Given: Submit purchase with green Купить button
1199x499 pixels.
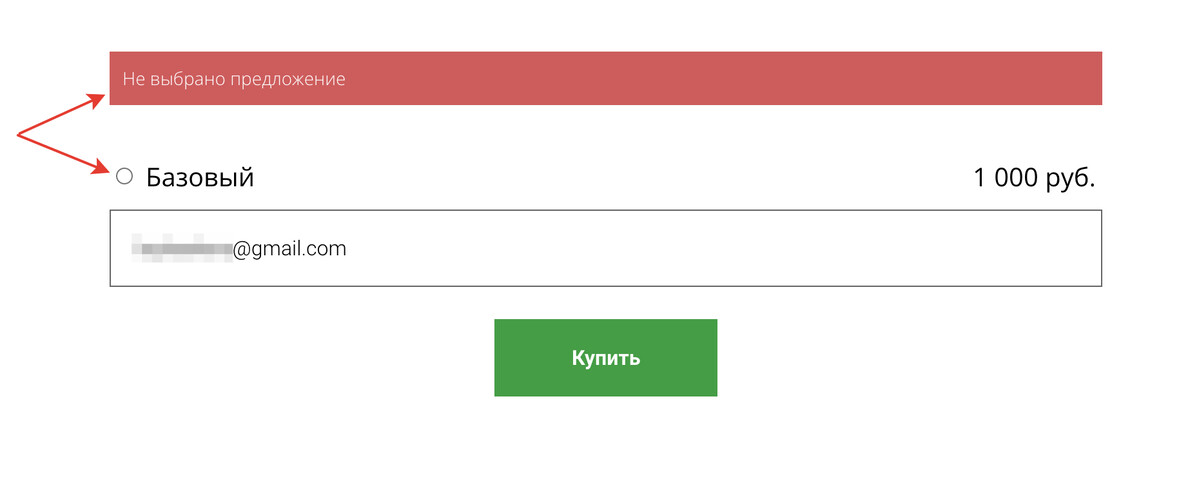Looking at the screenshot, I should 606,358.
